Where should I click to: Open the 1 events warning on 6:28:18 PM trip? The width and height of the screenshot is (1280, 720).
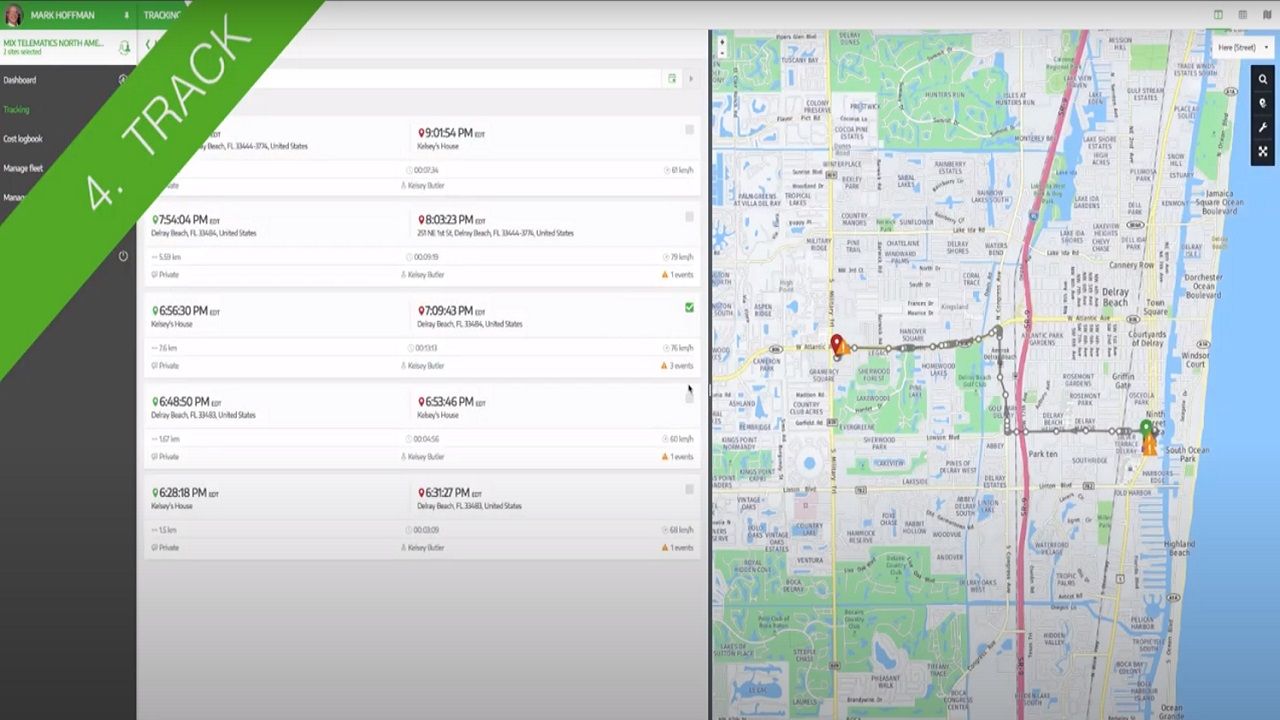pyautogui.click(x=677, y=548)
